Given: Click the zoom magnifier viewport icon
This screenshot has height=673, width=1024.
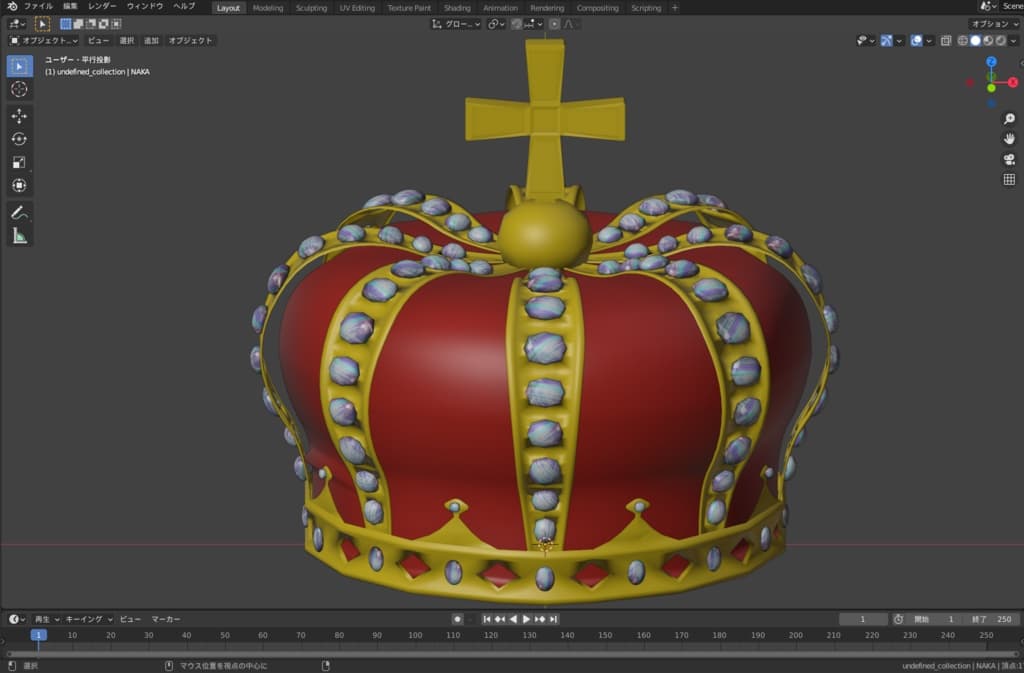Looking at the screenshot, I should click(x=1009, y=119).
